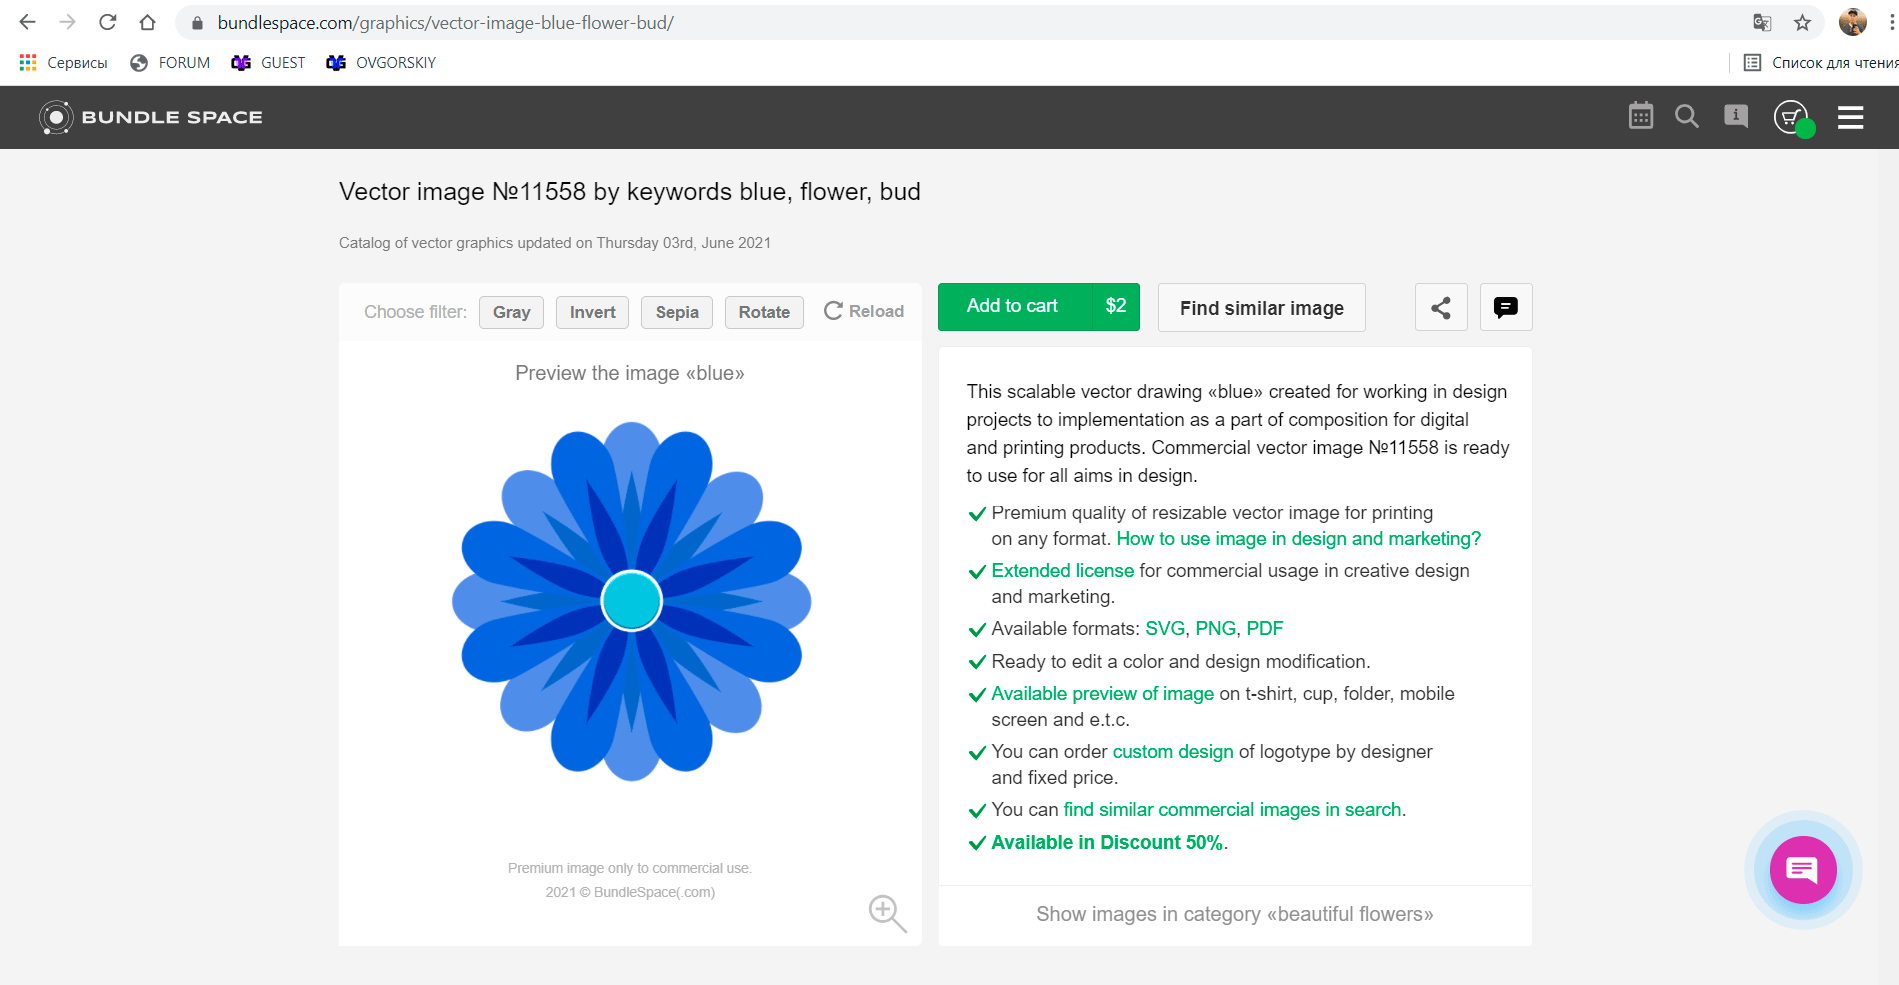
Task: Click the 'Preview the image «blue»' heading
Action: (630, 373)
